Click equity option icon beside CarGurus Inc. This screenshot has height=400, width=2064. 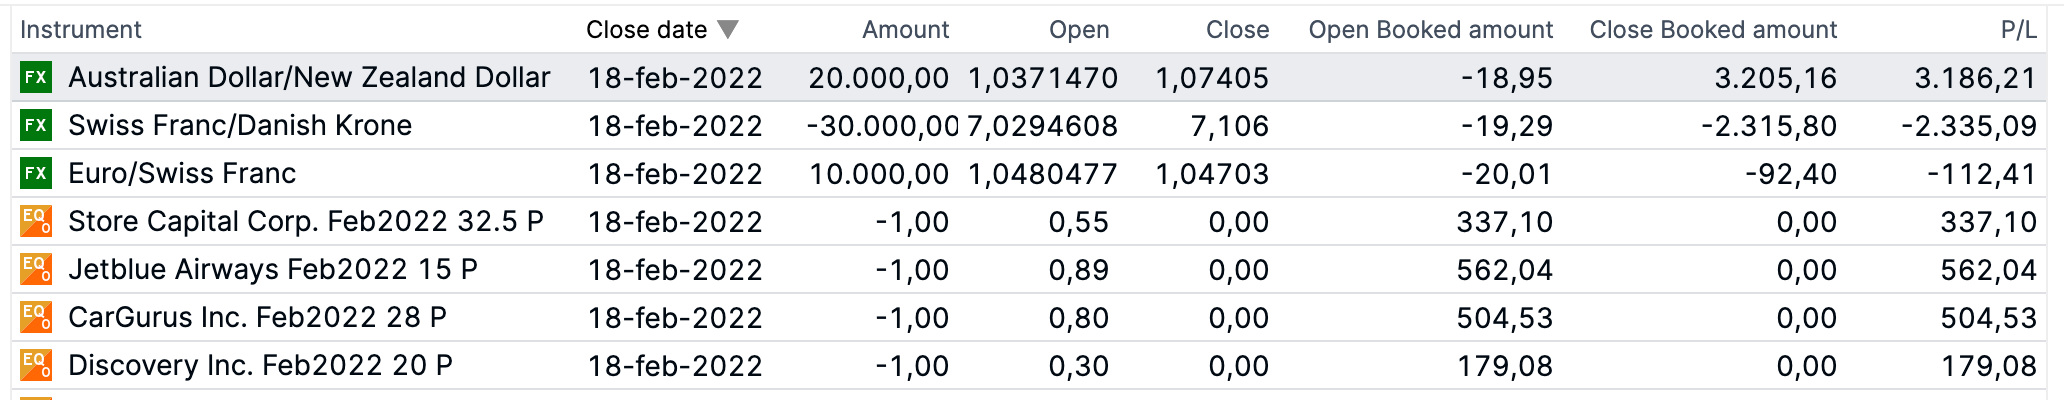point(36,317)
